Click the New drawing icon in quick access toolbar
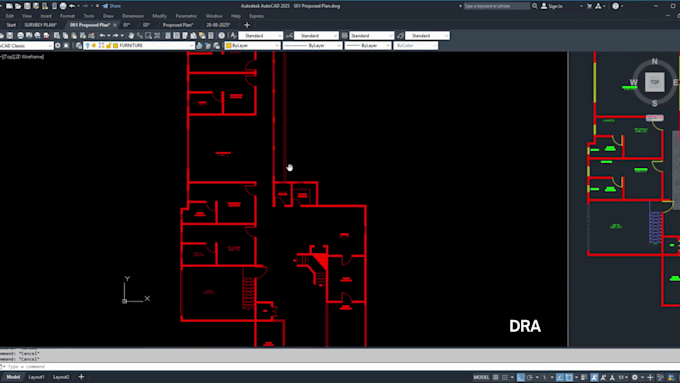The height and width of the screenshot is (383, 680). [x=9, y=6]
